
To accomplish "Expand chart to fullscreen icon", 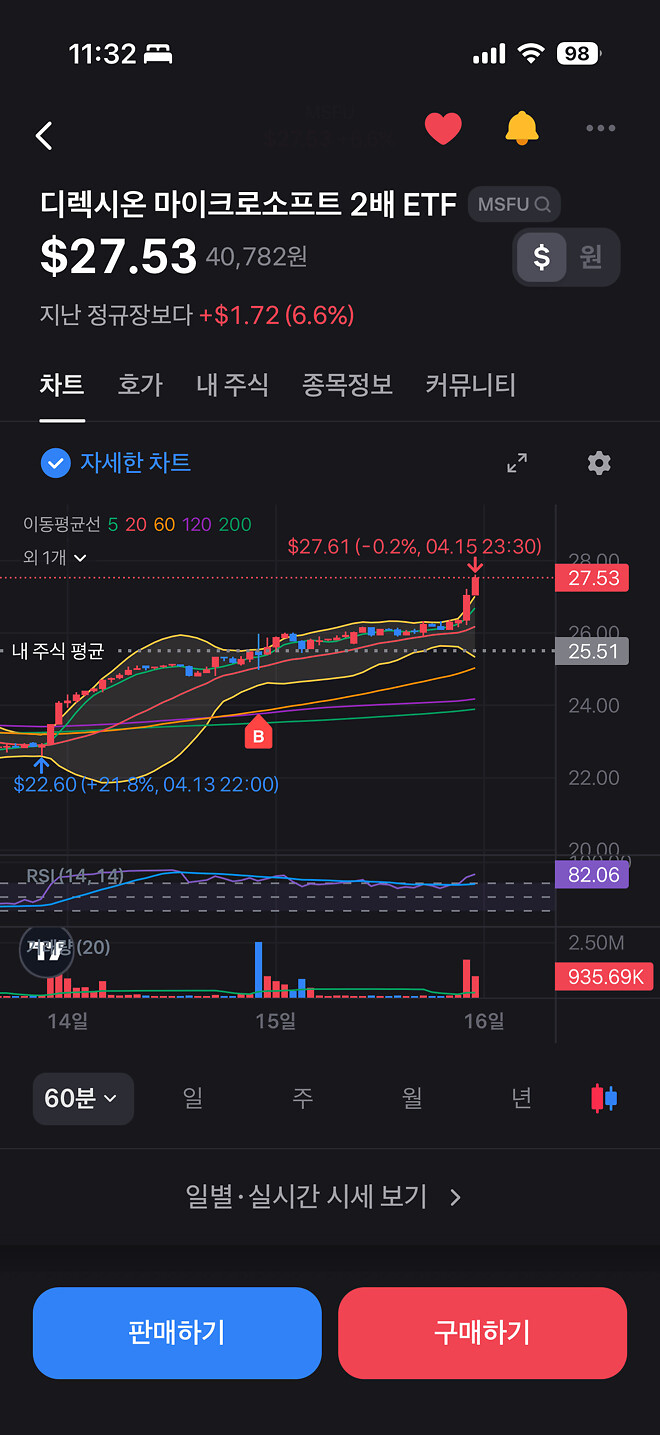I will (x=517, y=463).
